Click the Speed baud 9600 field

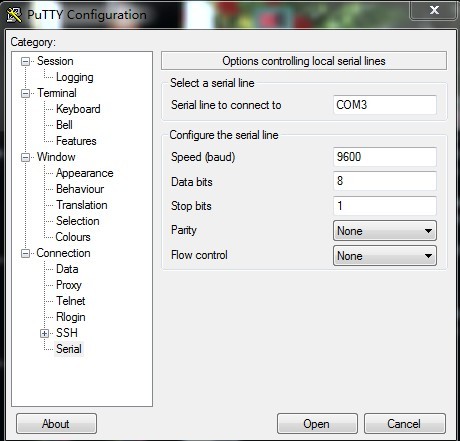[x=385, y=157]
